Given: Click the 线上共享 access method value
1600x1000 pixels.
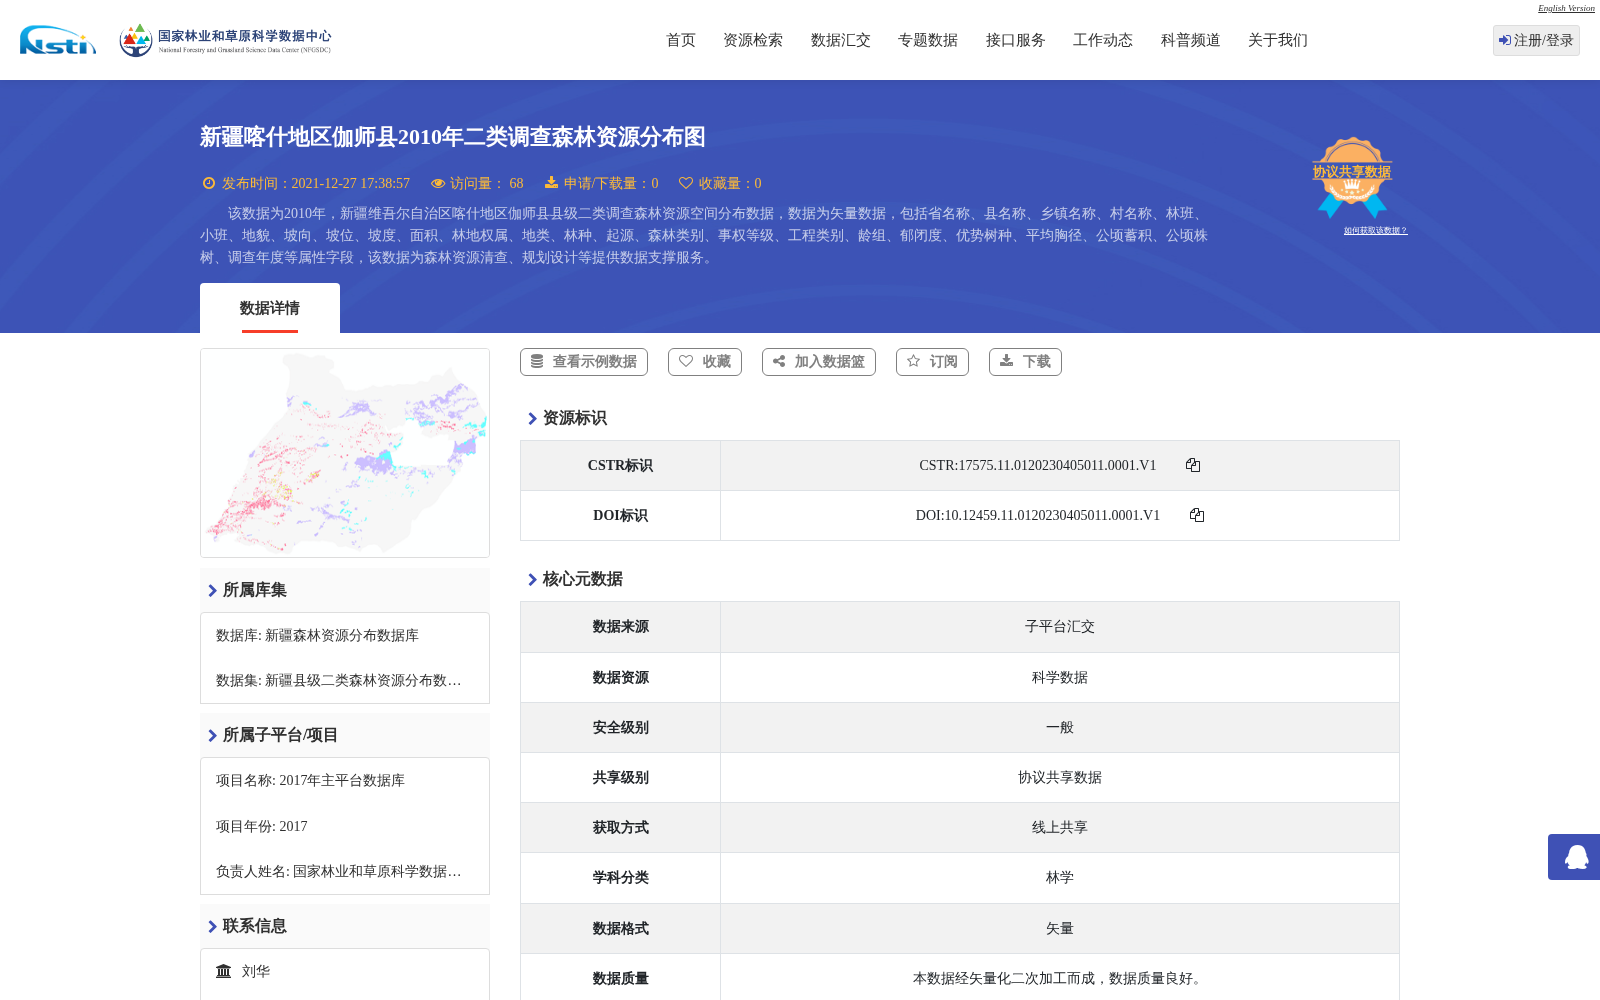Looking at the screenshot, I should [x=1060, y=828].
